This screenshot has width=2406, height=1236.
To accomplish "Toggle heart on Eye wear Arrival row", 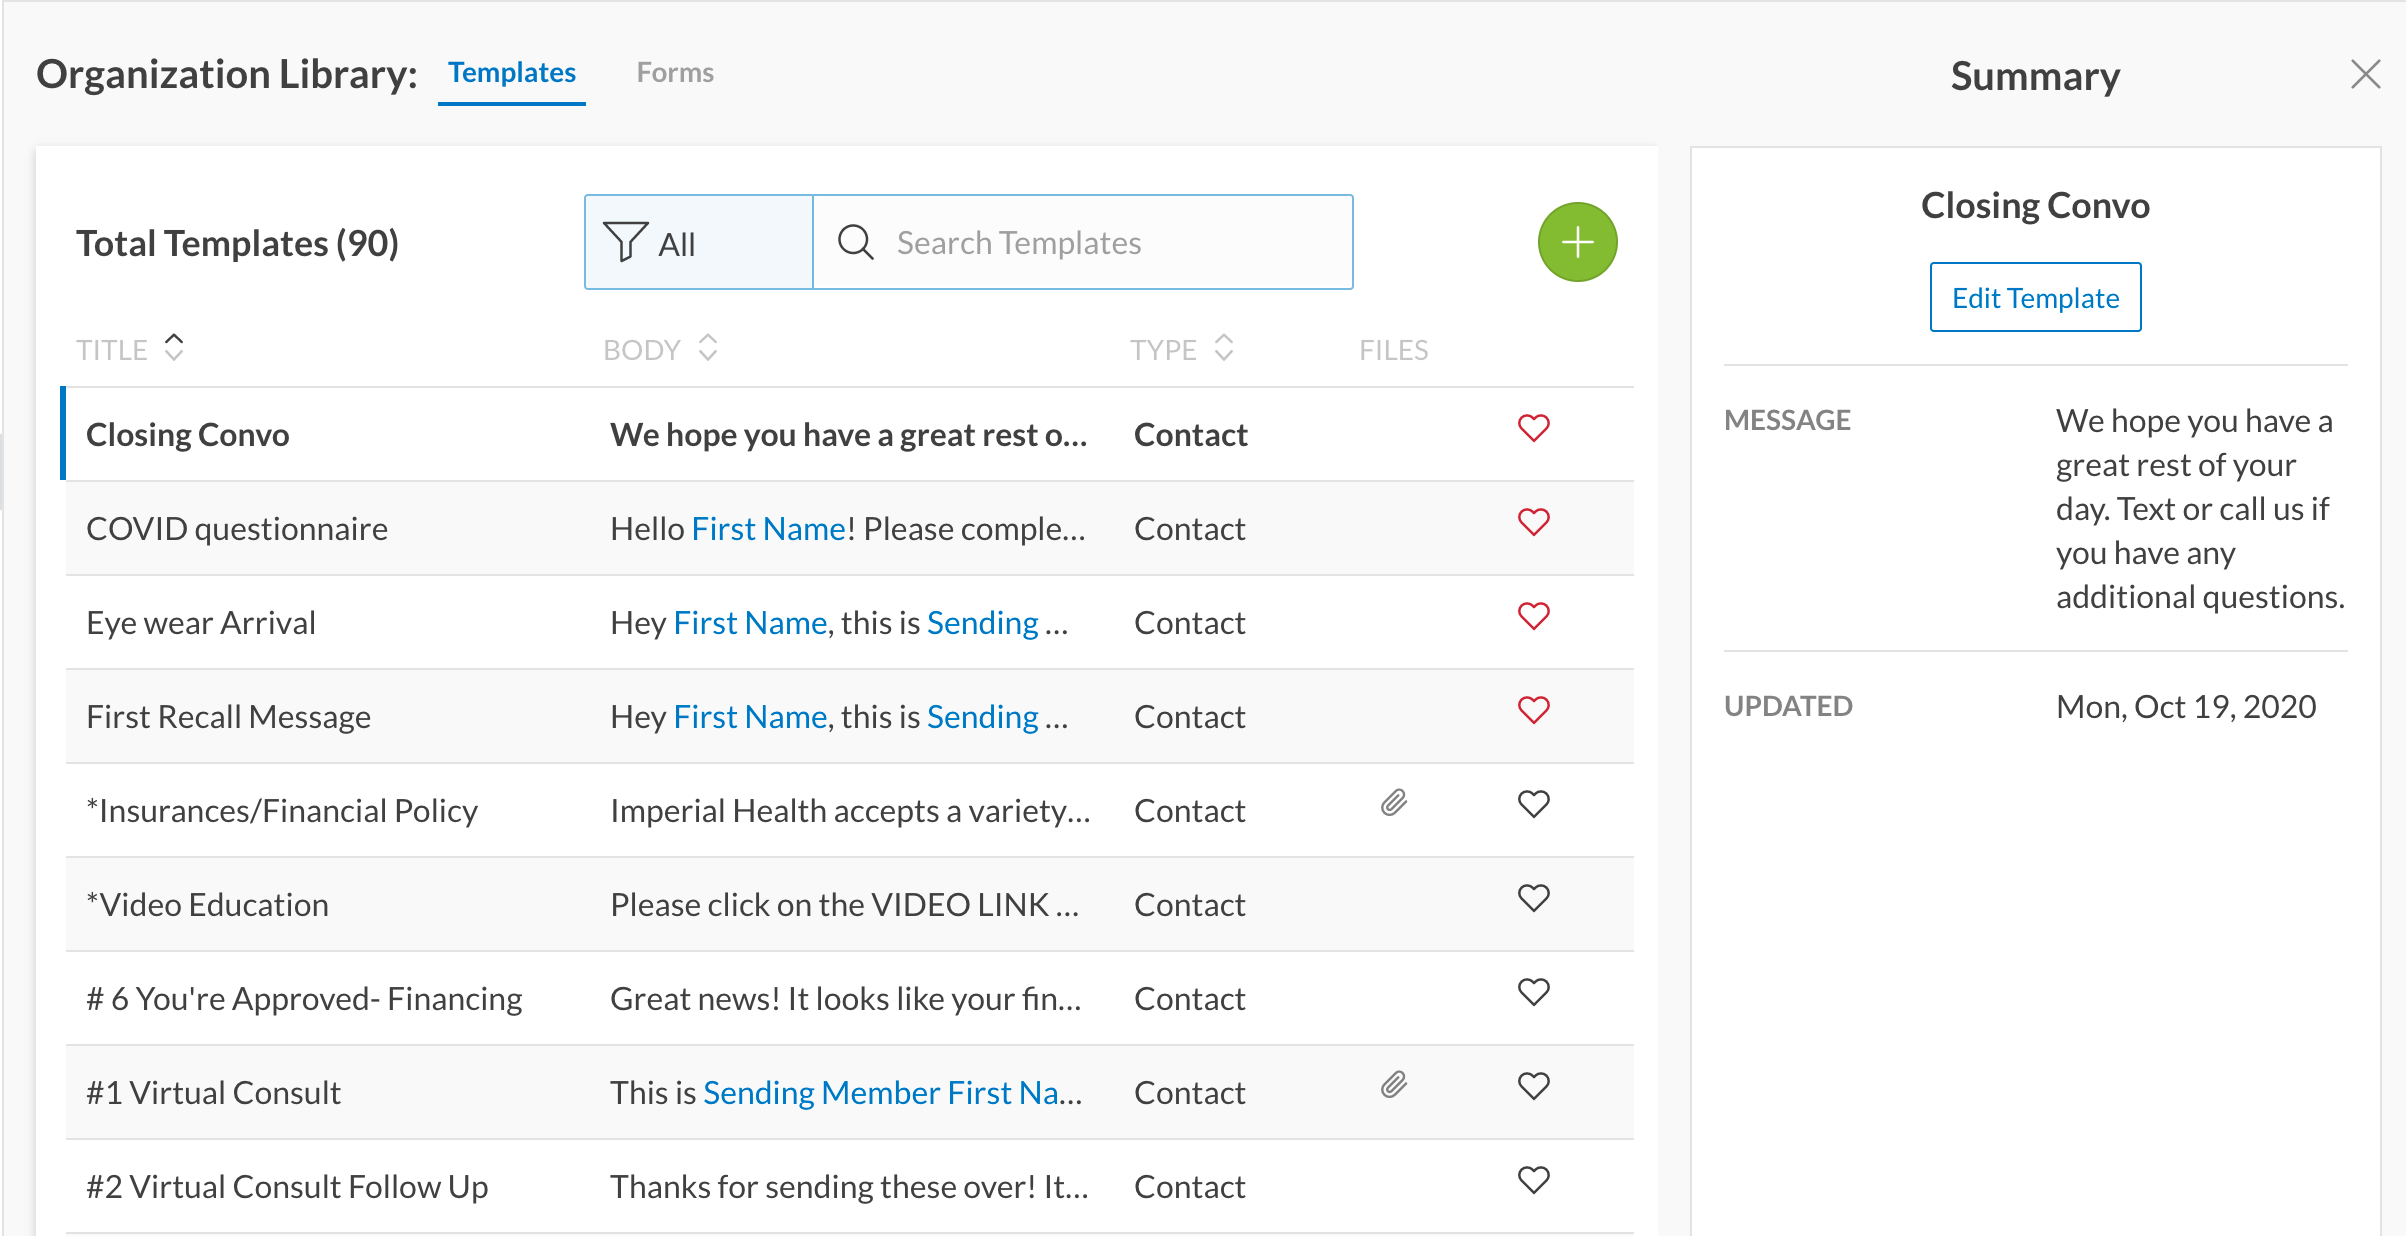I will (1533, 616).
